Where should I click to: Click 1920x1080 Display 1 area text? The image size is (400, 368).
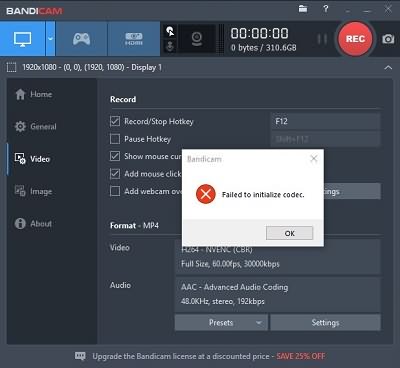(92, 68)
